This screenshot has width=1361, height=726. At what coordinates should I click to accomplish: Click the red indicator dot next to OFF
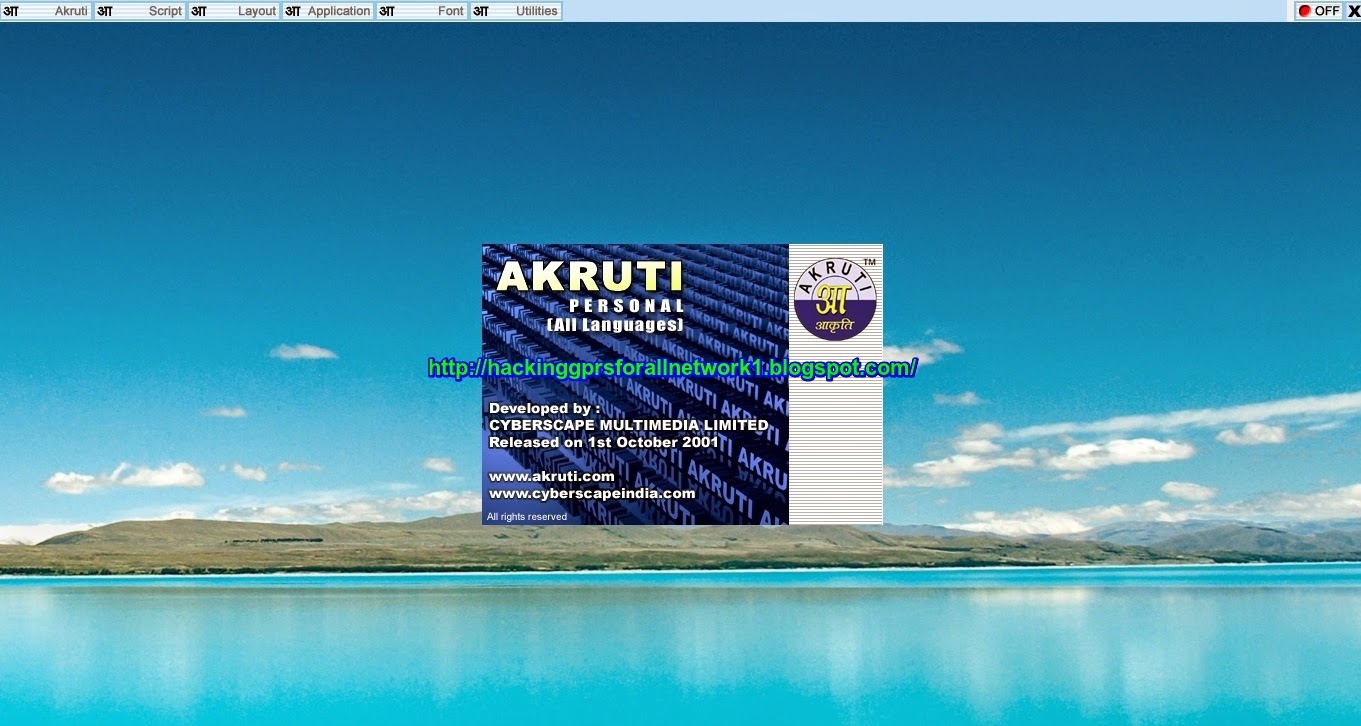(x=1304, y=11)
